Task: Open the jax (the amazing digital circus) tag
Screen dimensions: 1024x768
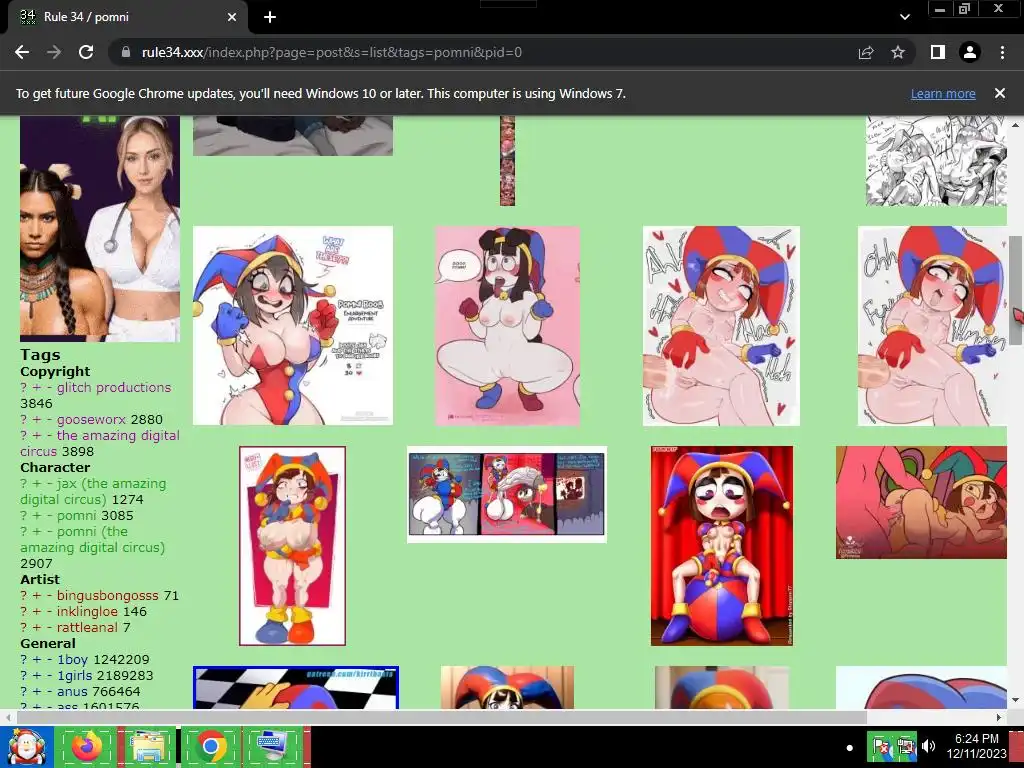Action: 93,491
